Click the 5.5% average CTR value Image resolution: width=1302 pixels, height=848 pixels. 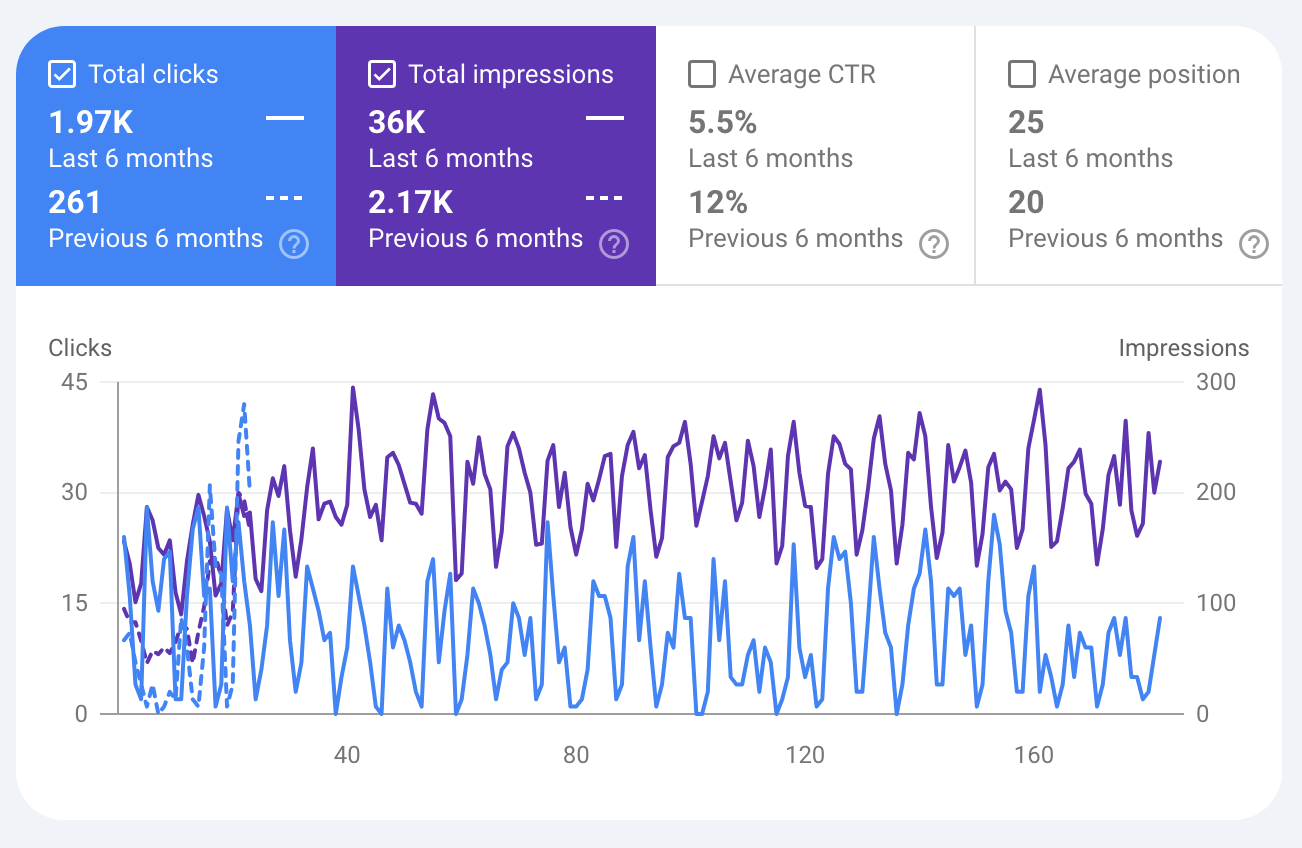[722, 123]
